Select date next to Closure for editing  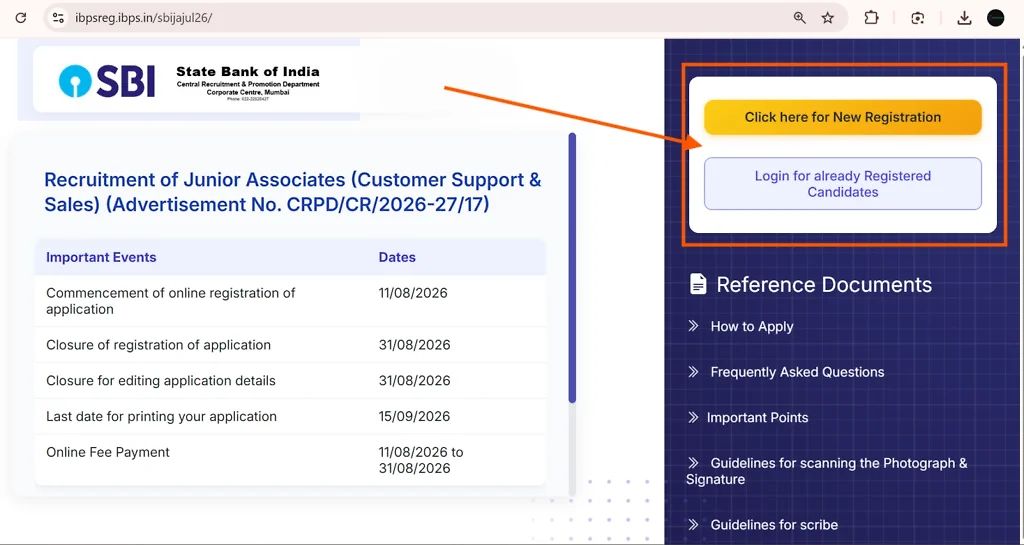click(414, 381)
